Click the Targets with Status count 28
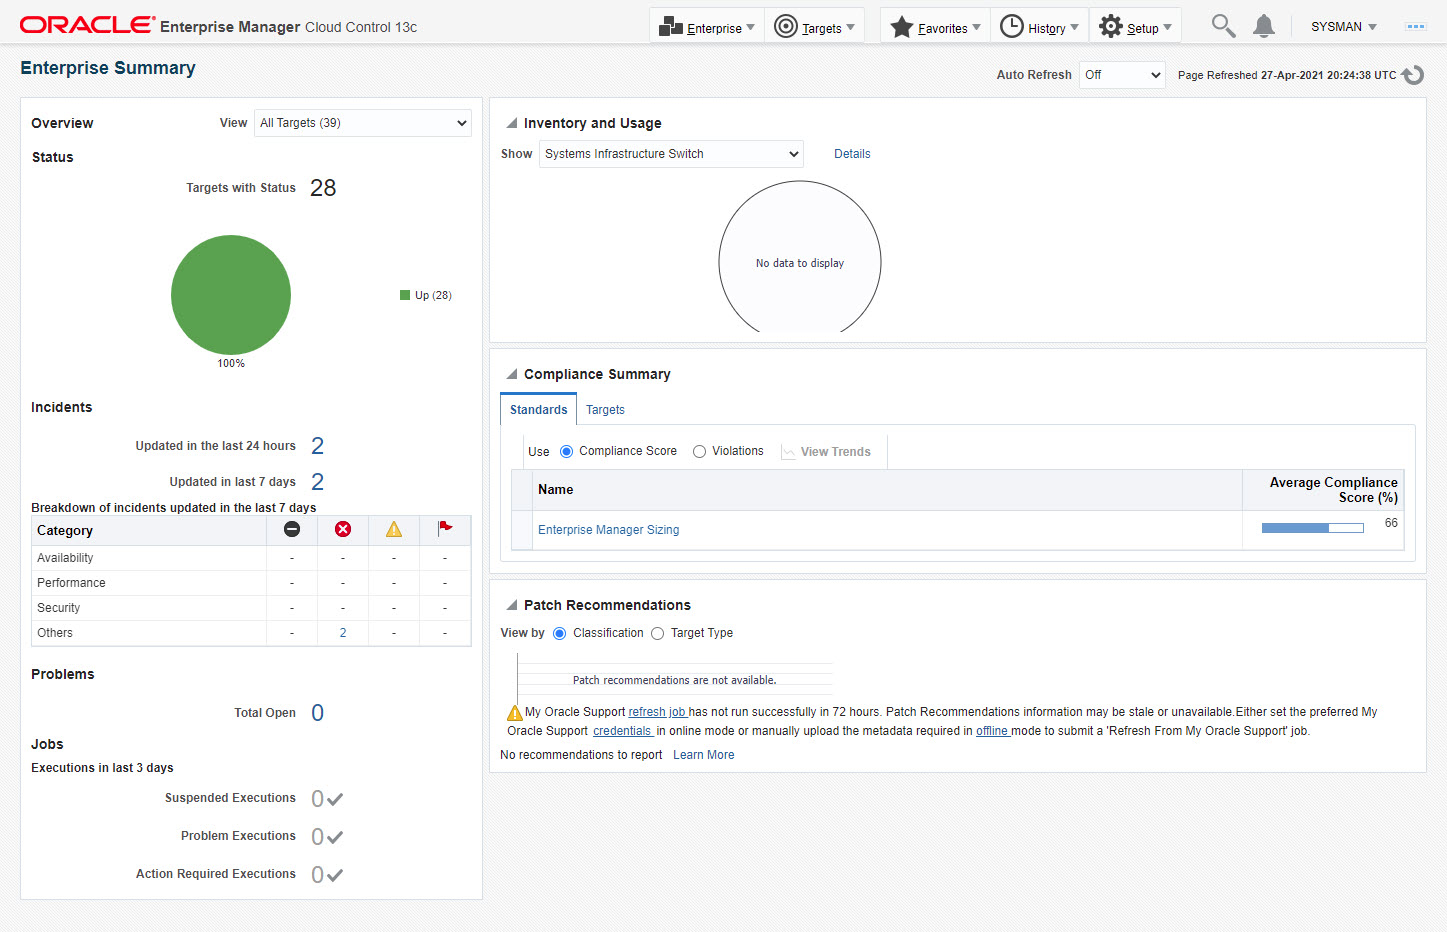 point(323,188)
